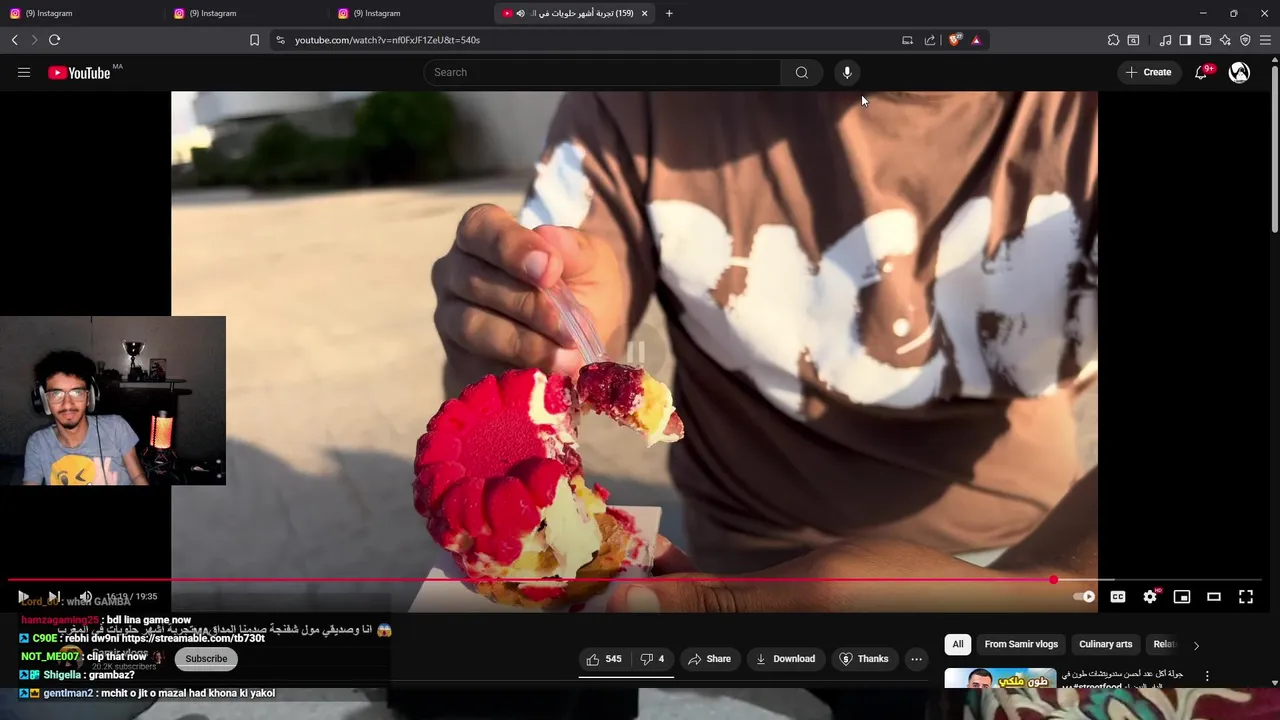Open the install app icon in the address bar

(x=907, y=40)
